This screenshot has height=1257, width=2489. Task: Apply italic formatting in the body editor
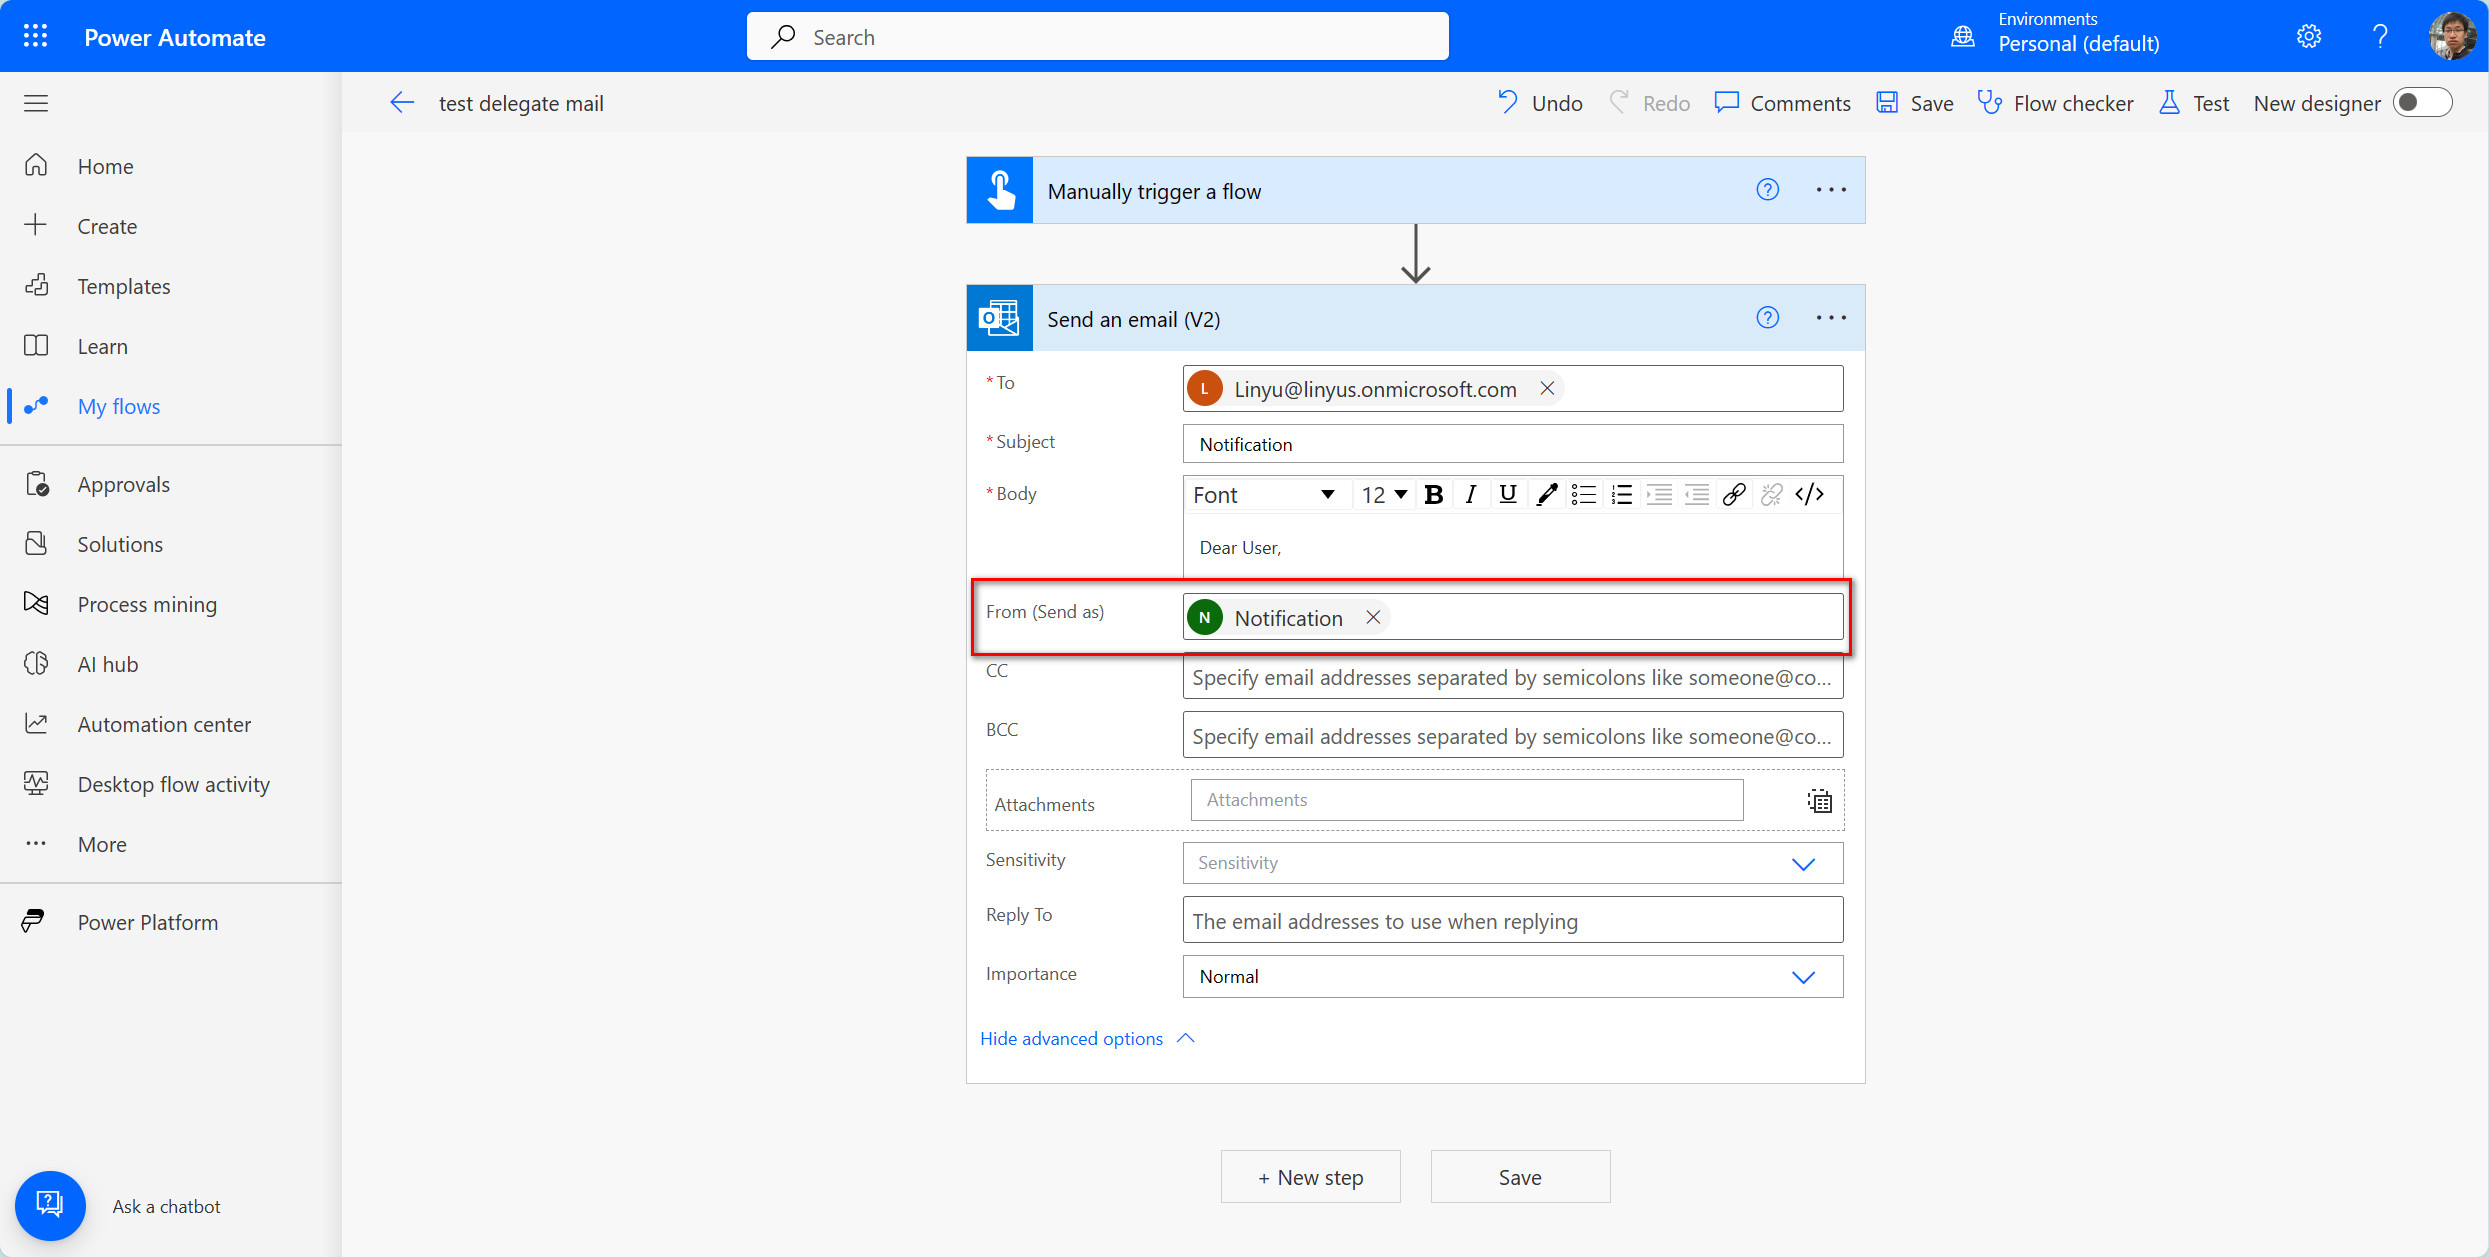tap(1470, 494)
